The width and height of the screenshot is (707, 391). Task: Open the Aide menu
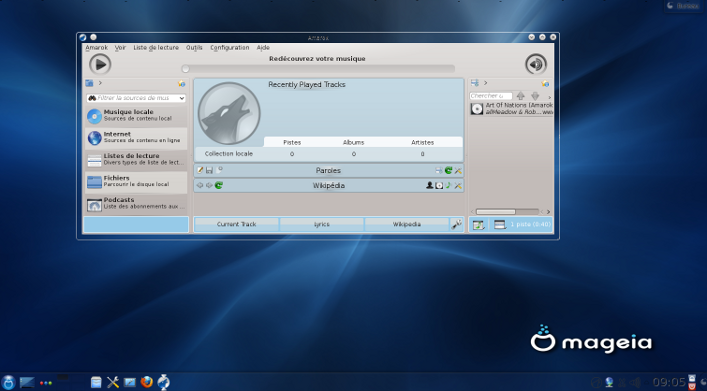pos(263,47)
